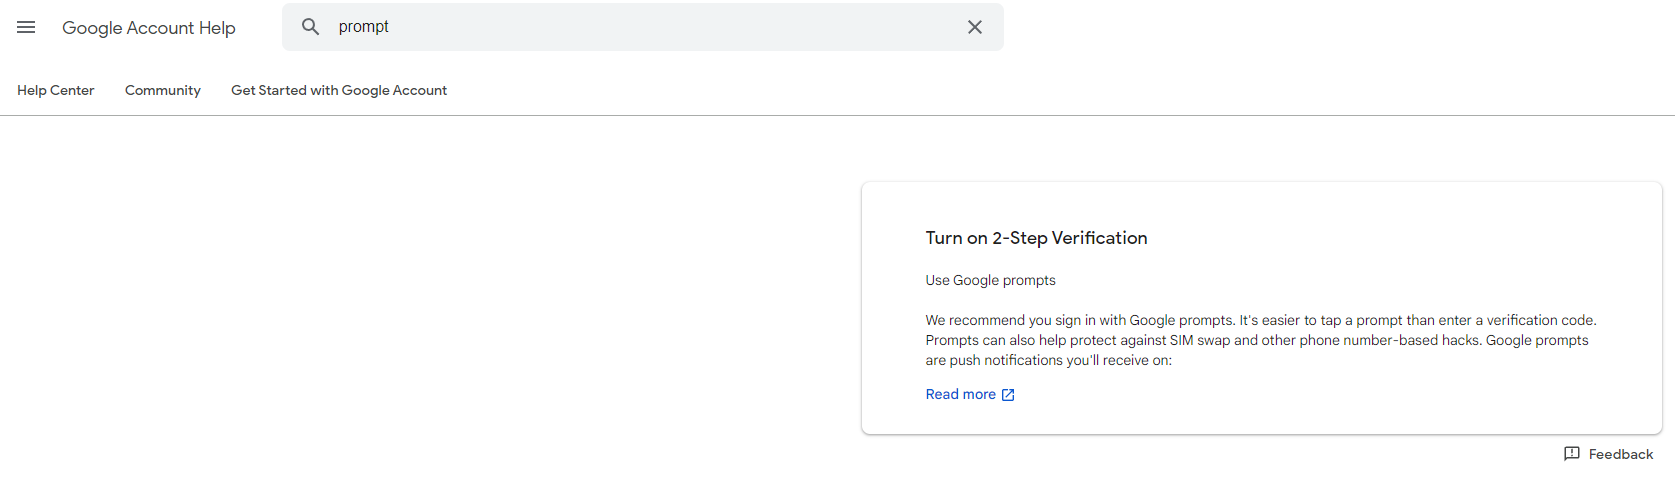Clear the search box with the X
The image size is (1675, 477).
pos(975,27)
